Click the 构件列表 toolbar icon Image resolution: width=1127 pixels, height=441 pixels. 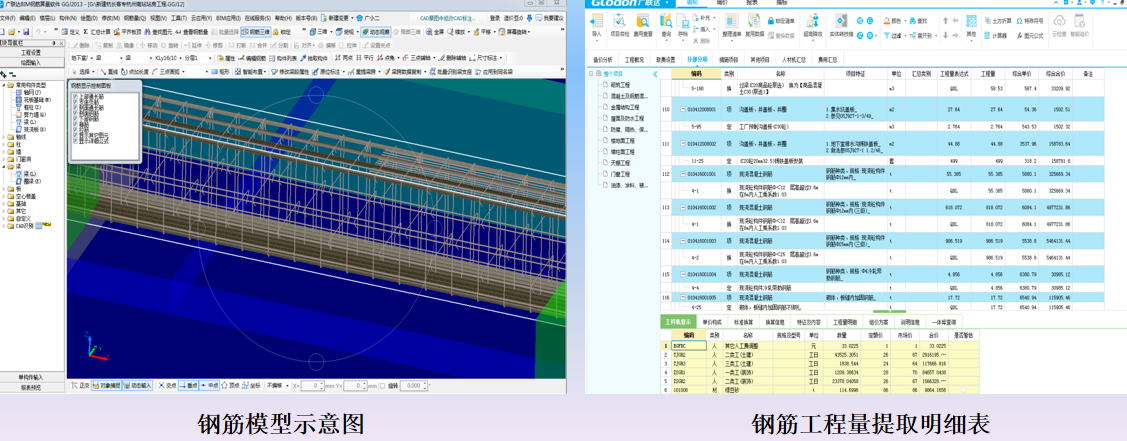[x=282, y=57]
